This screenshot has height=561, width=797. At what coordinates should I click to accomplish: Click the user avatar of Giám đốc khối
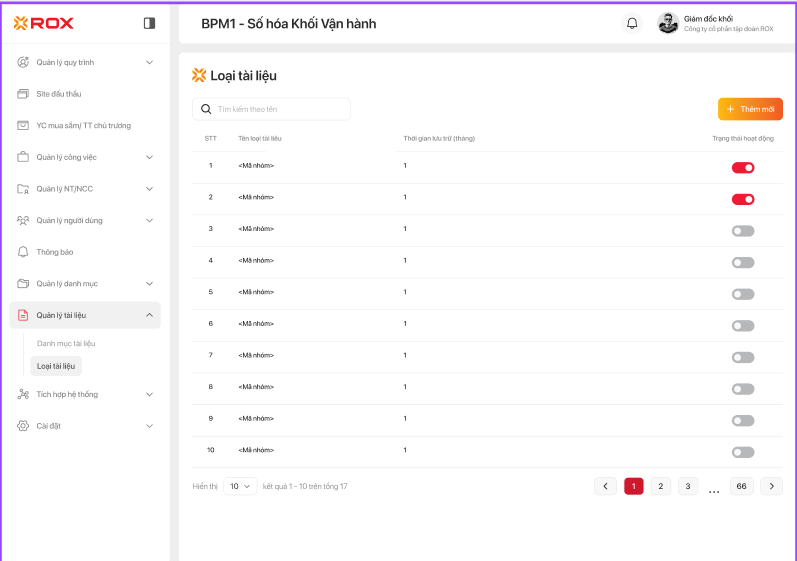pos(667,23)
